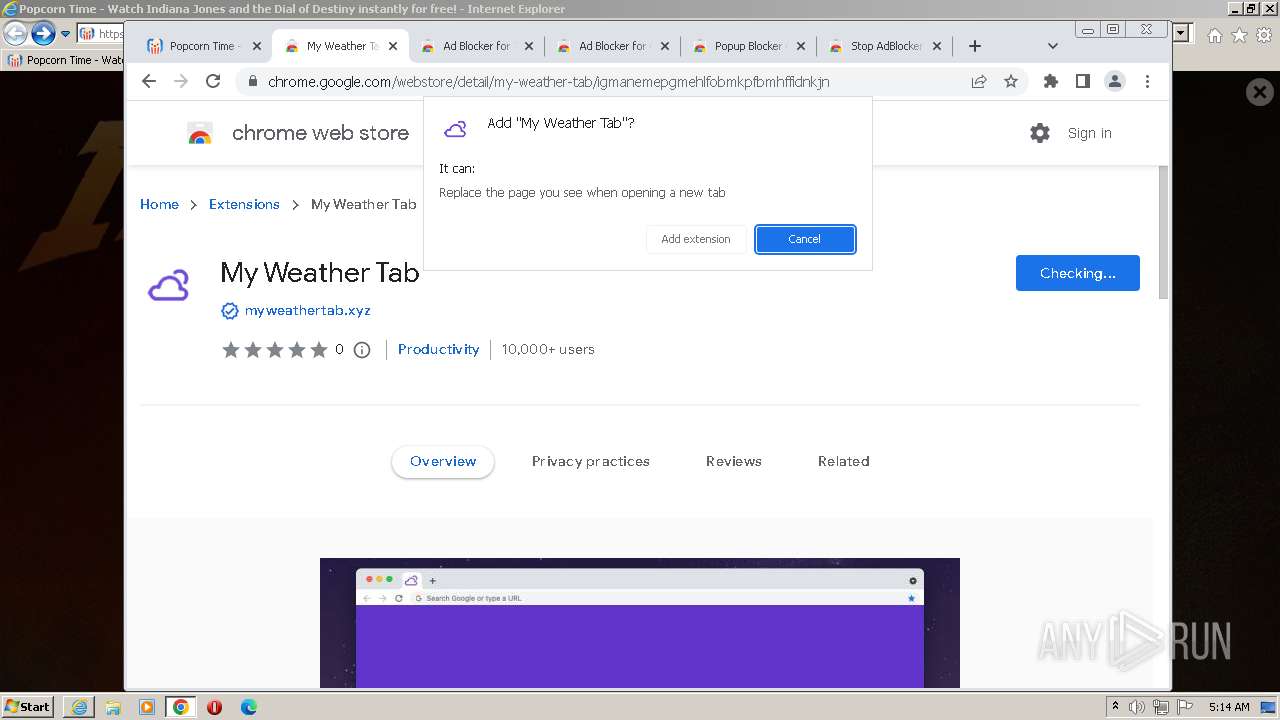This screenshot has width=1280, height=720.
Task: Close the Popcorn Time Chrome tab
Action: [x=257, y=46]
